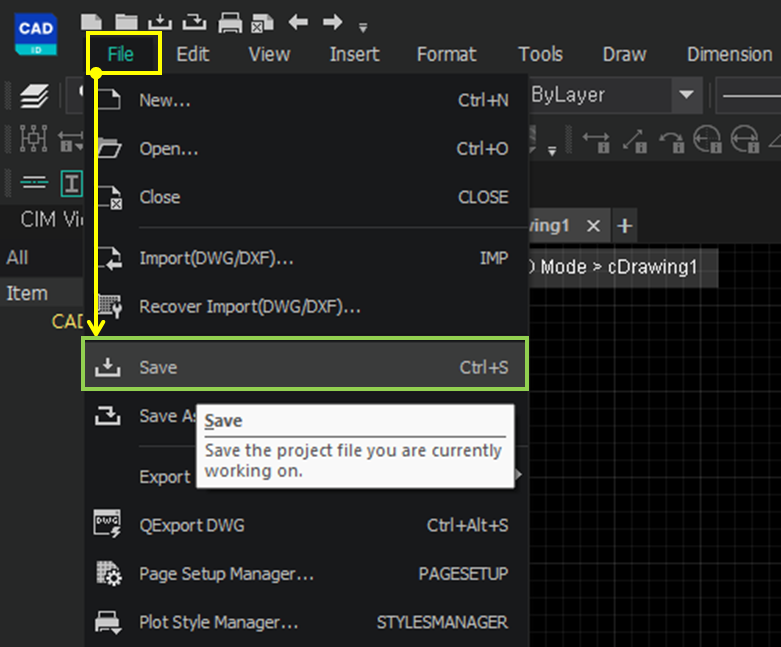This screenshot has width=781, height=647.
Task: Click the CIM View panel title
Action: [52, 219]
